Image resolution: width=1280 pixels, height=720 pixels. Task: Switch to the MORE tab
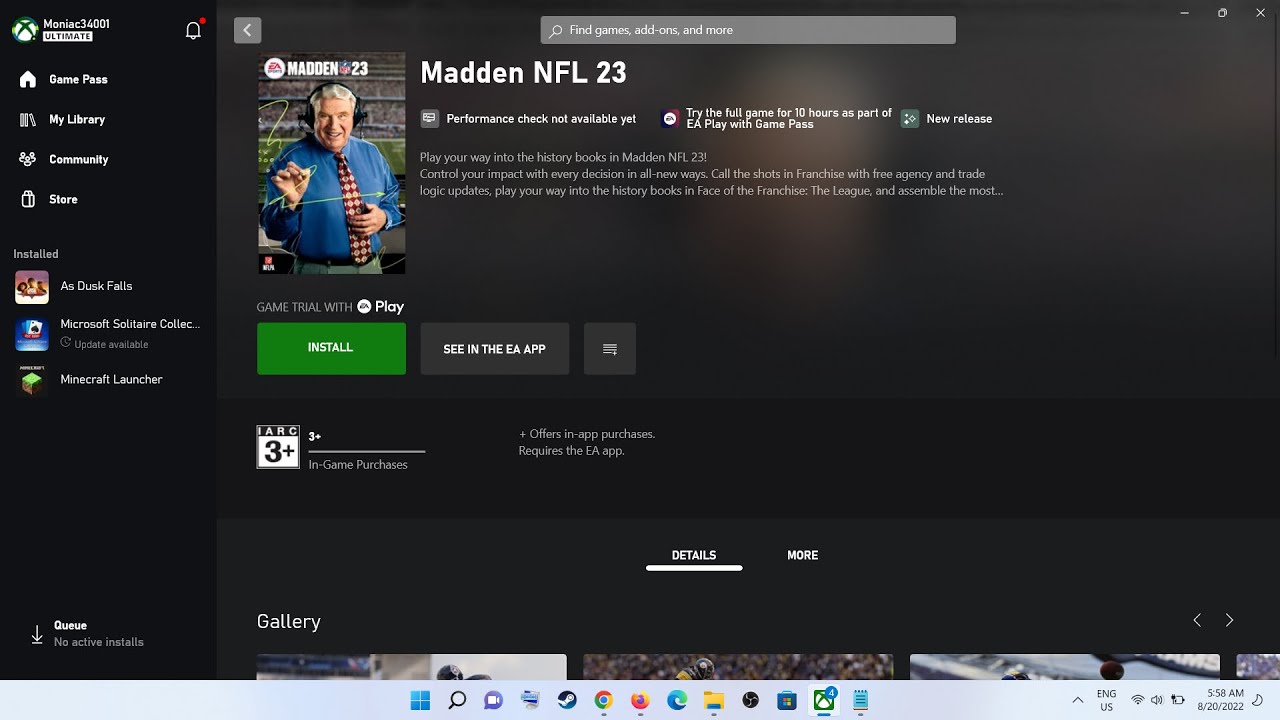[802, 556]
